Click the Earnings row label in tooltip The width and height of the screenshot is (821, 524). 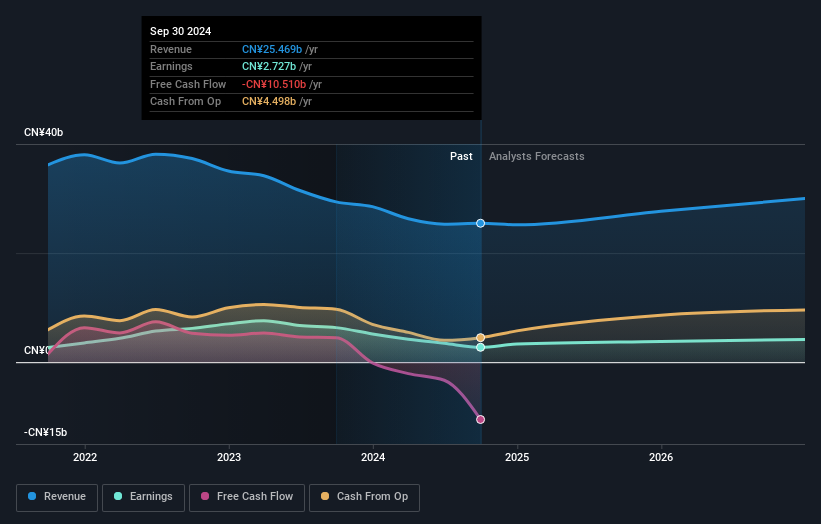(171, 66)
